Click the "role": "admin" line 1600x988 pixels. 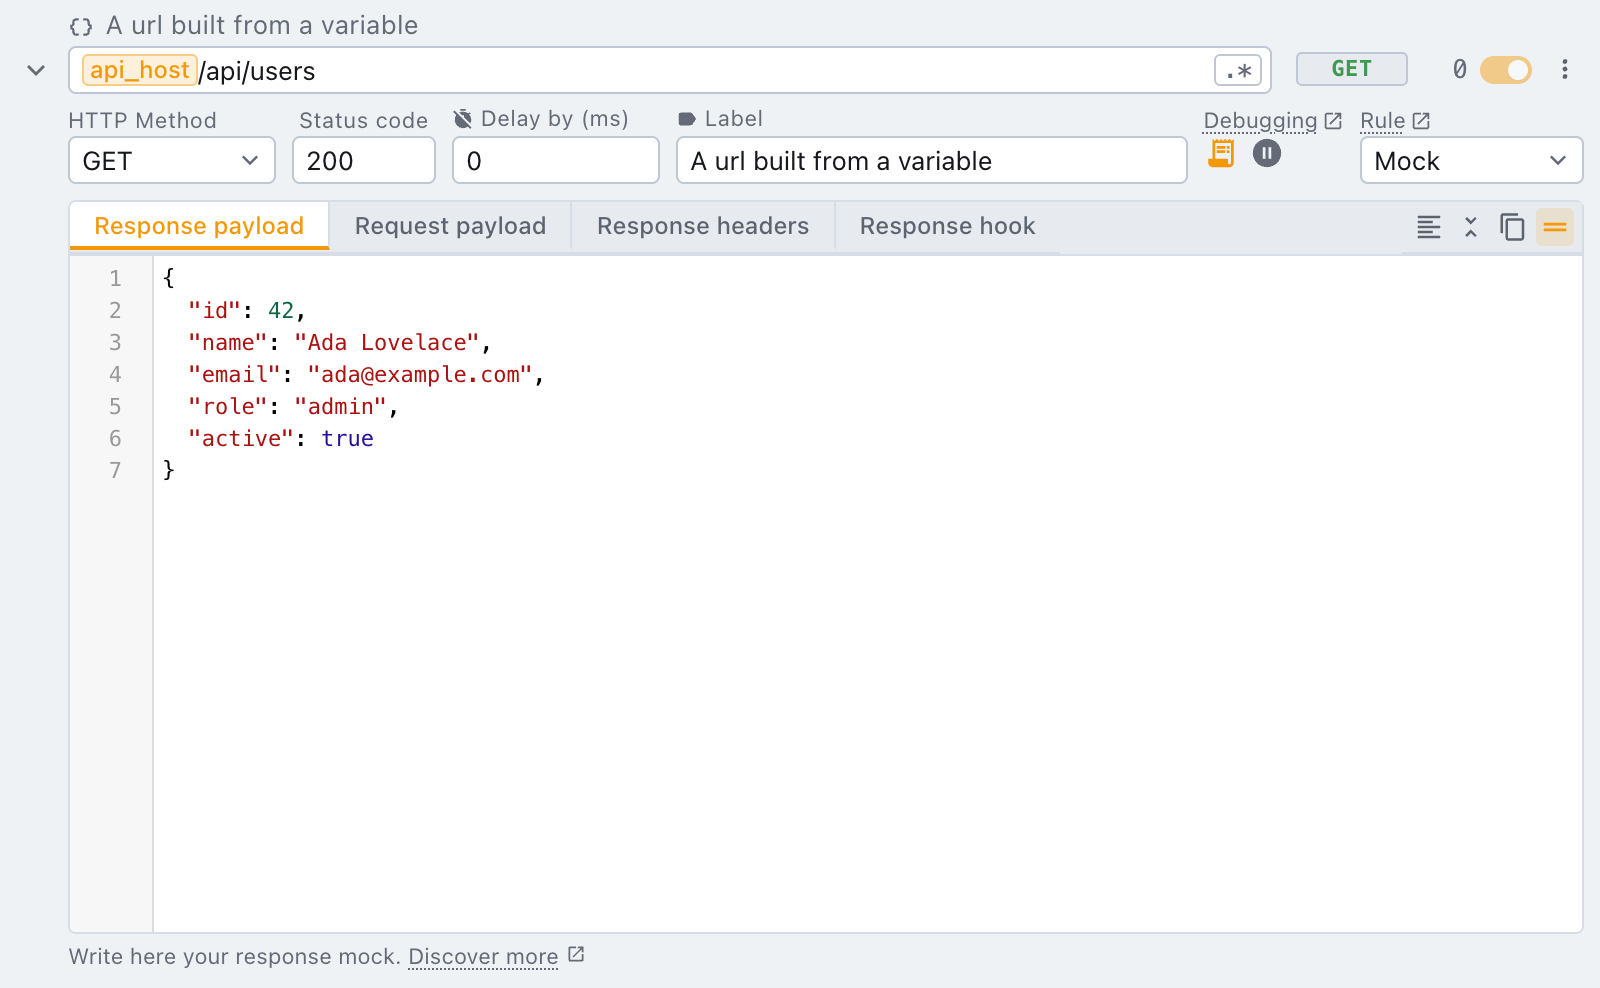293,406
